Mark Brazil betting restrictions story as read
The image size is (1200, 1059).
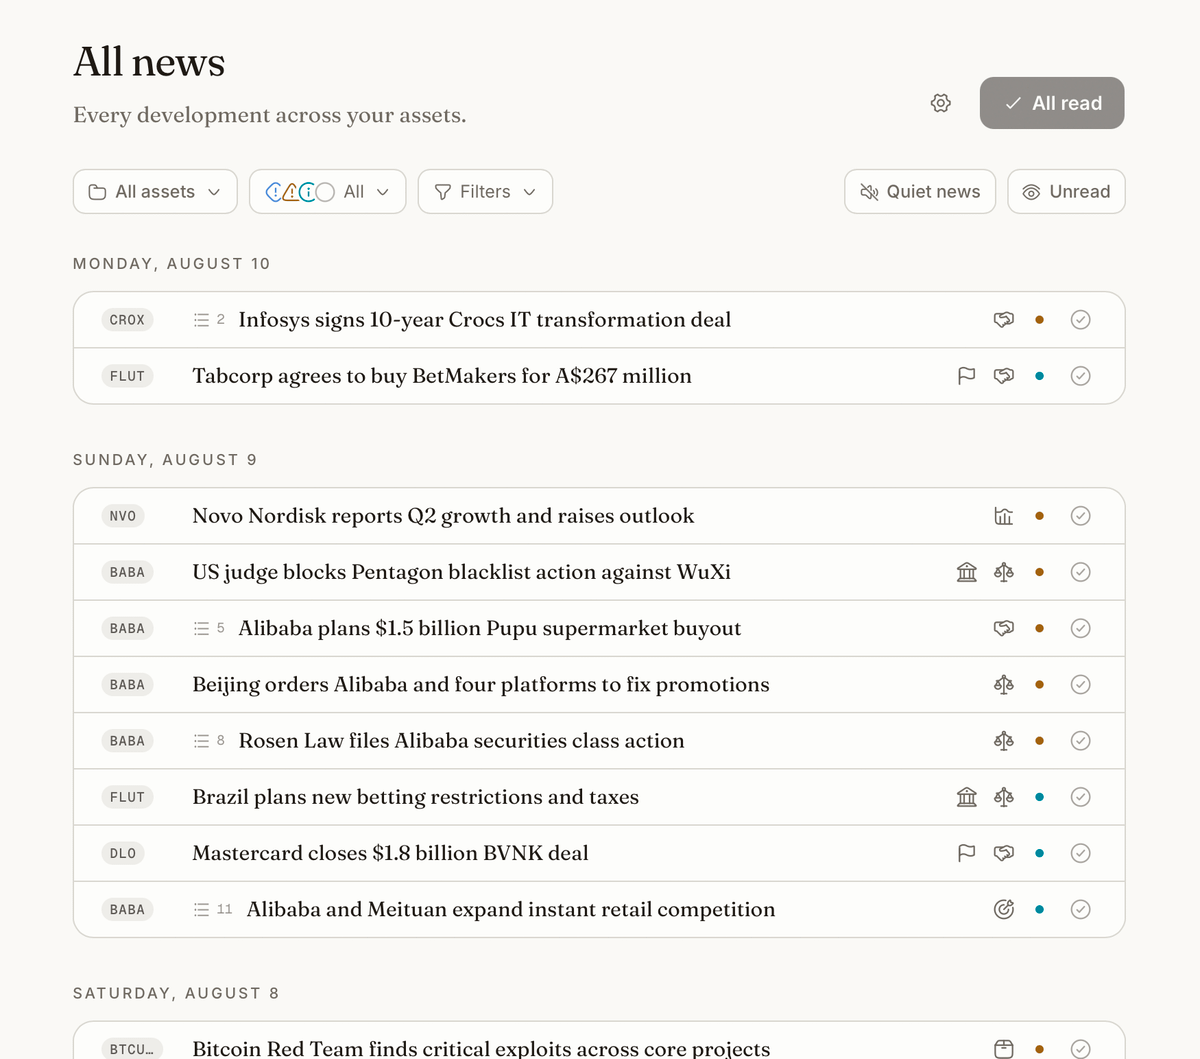[x=1080, y=797]
